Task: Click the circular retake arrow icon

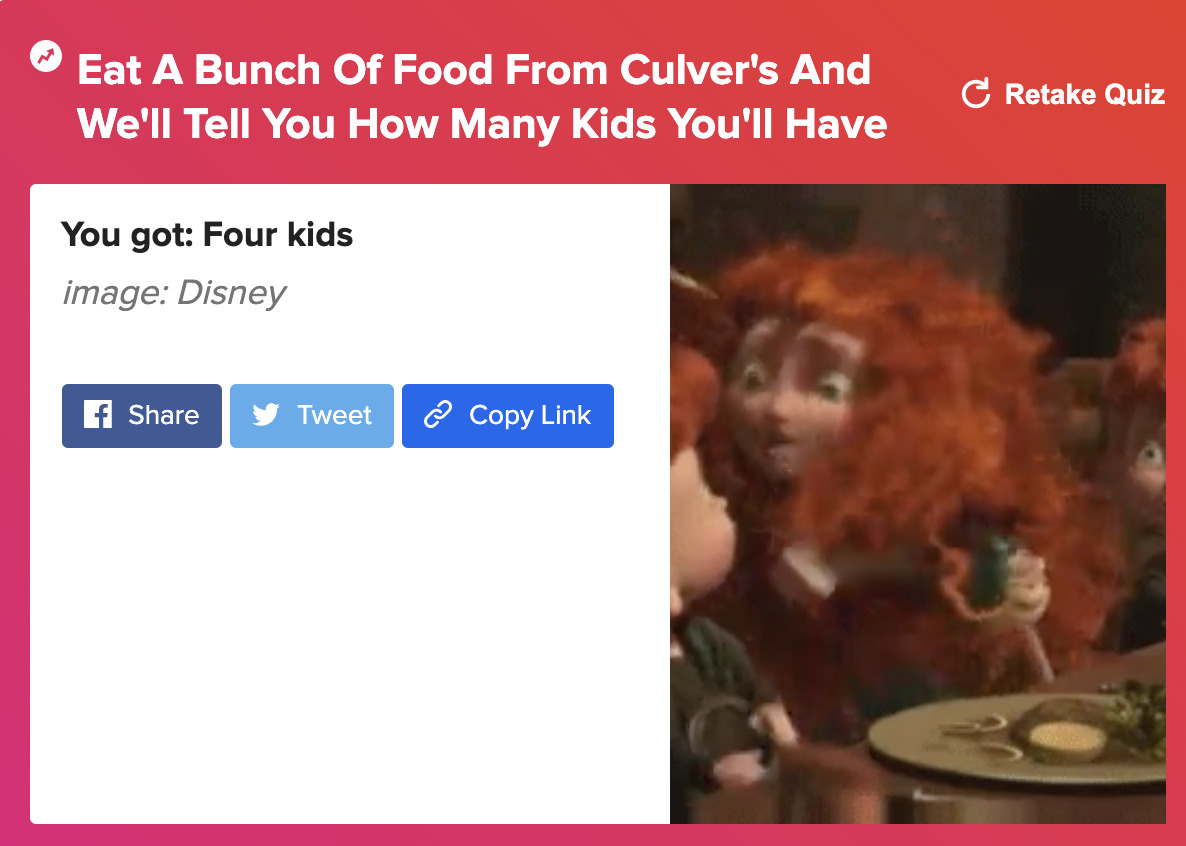Action: click(976, 93)
